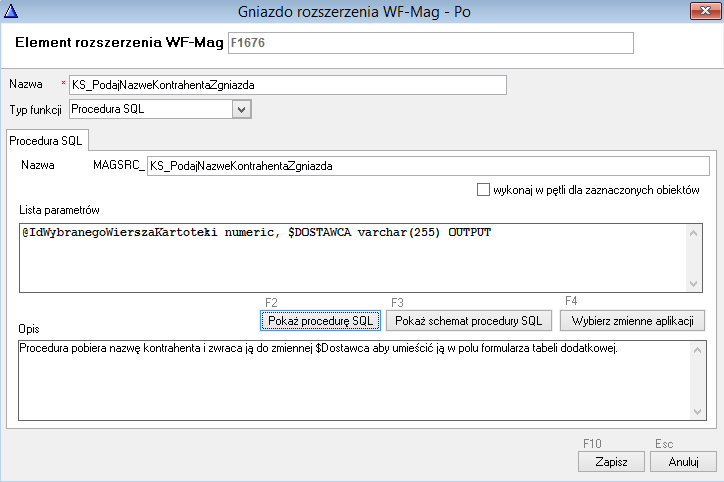Image resolution: width=724 pixels, height=482 pixels.
Task: Click the MAGSRC_ procedure name field
Action: [428, 166]
